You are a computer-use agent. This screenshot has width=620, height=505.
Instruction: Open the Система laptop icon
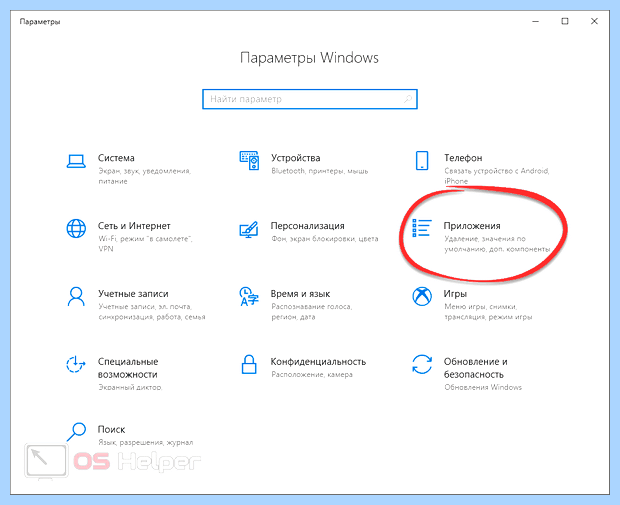[76, 161]
